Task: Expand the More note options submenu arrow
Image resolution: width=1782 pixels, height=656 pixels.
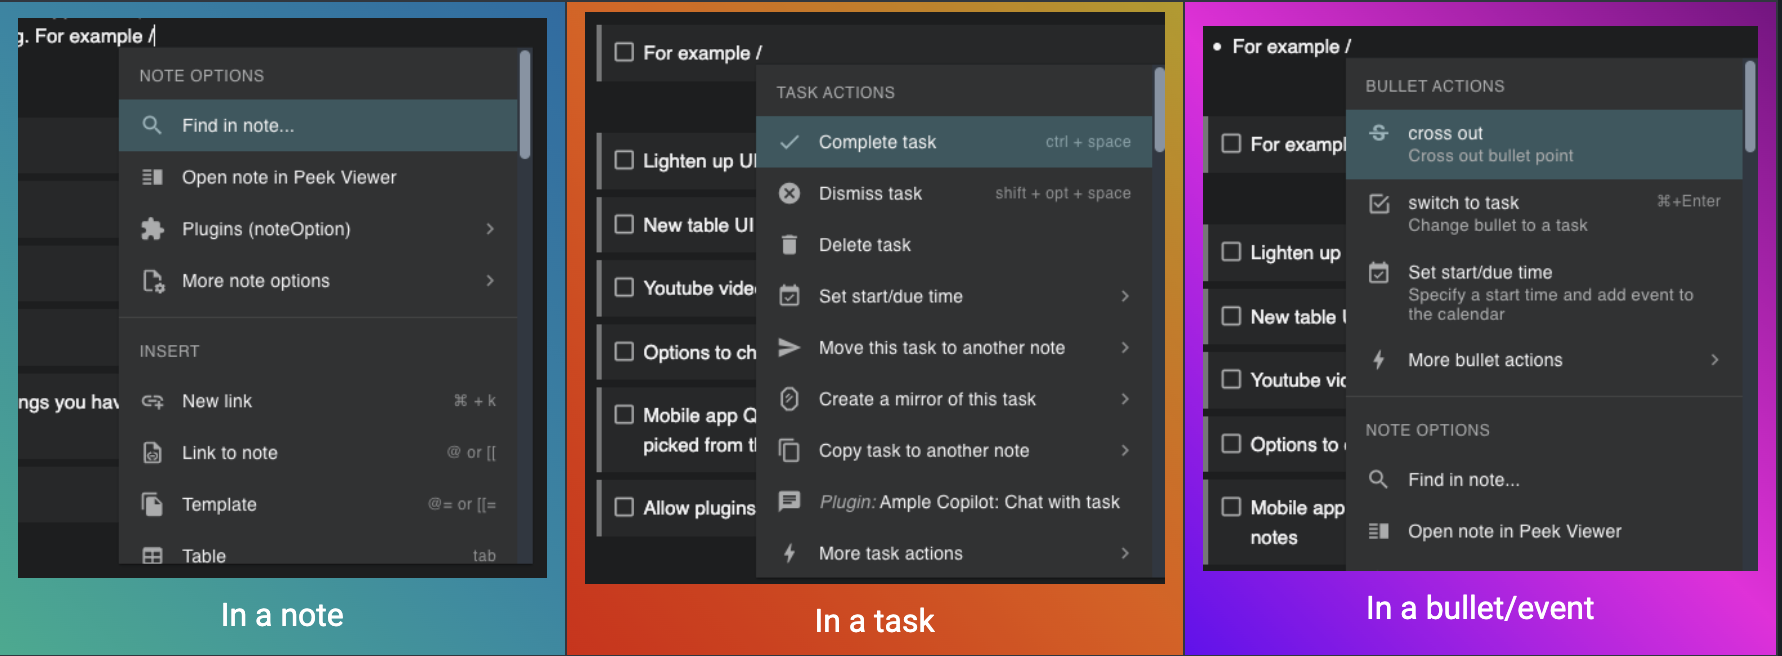Action: [x=490, y=281]
